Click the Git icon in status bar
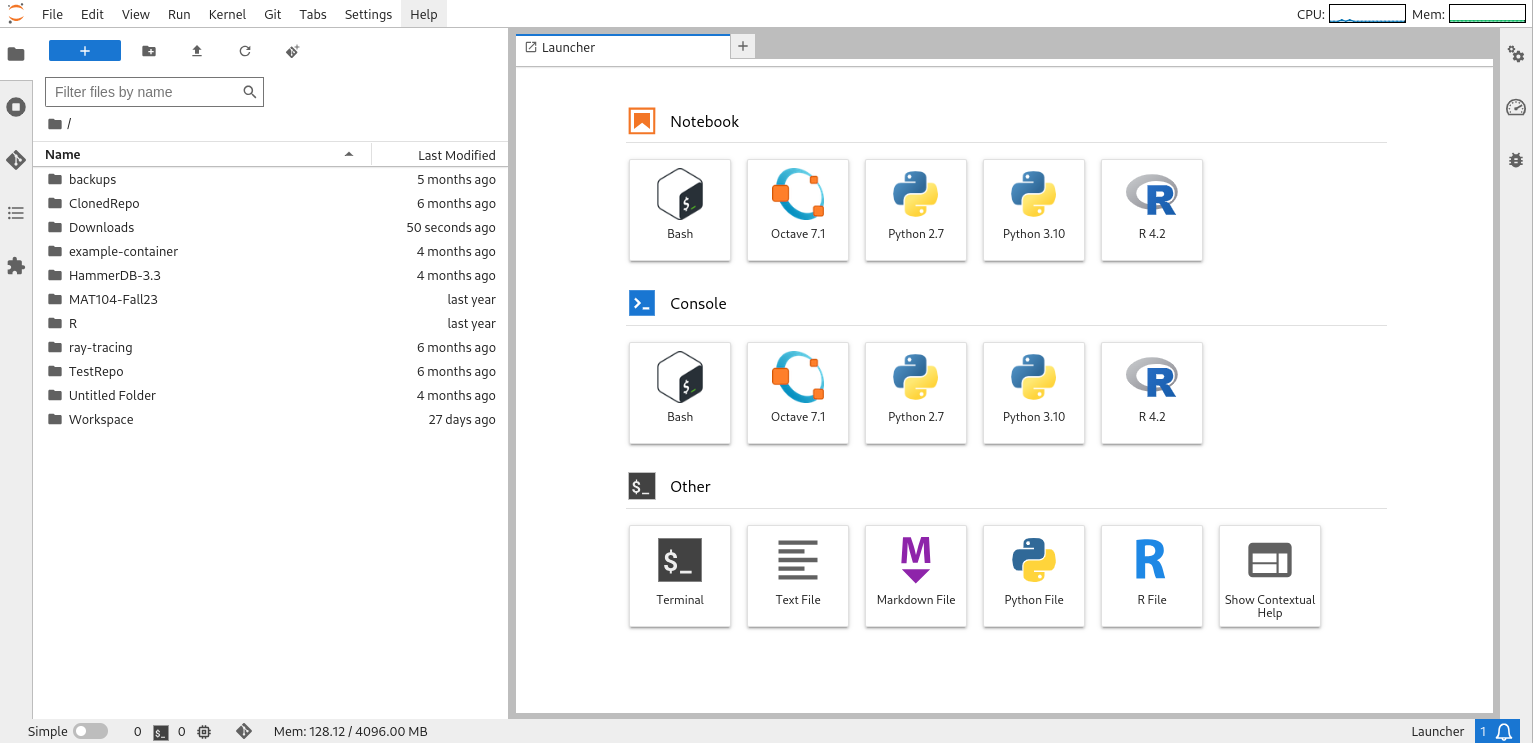 tap(243, 732)
